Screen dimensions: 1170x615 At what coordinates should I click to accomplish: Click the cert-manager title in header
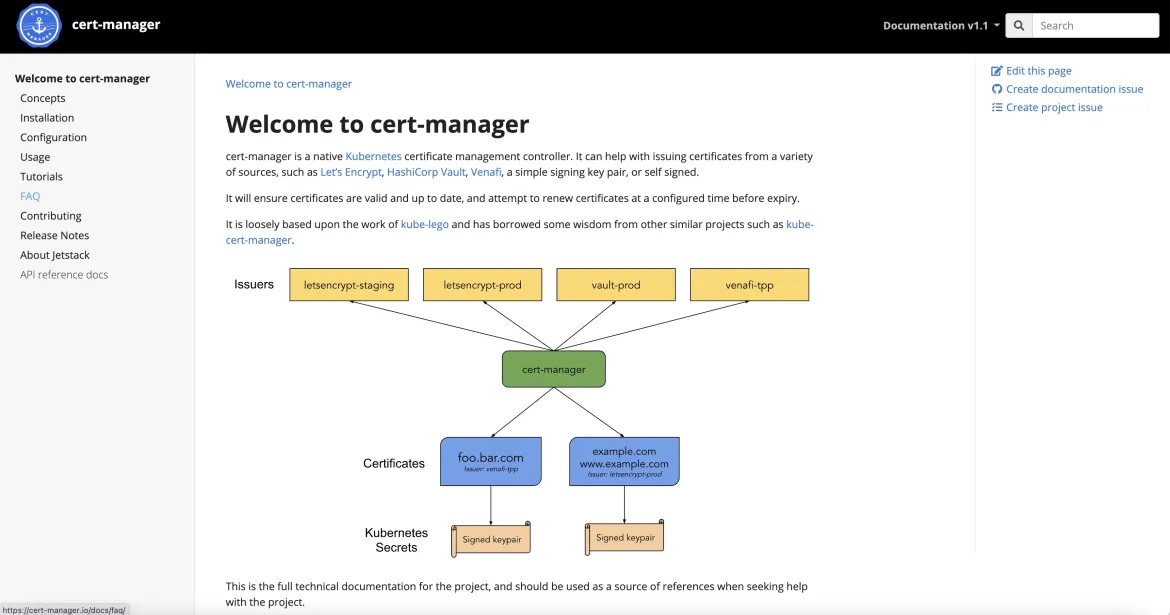tap(116, 25)
